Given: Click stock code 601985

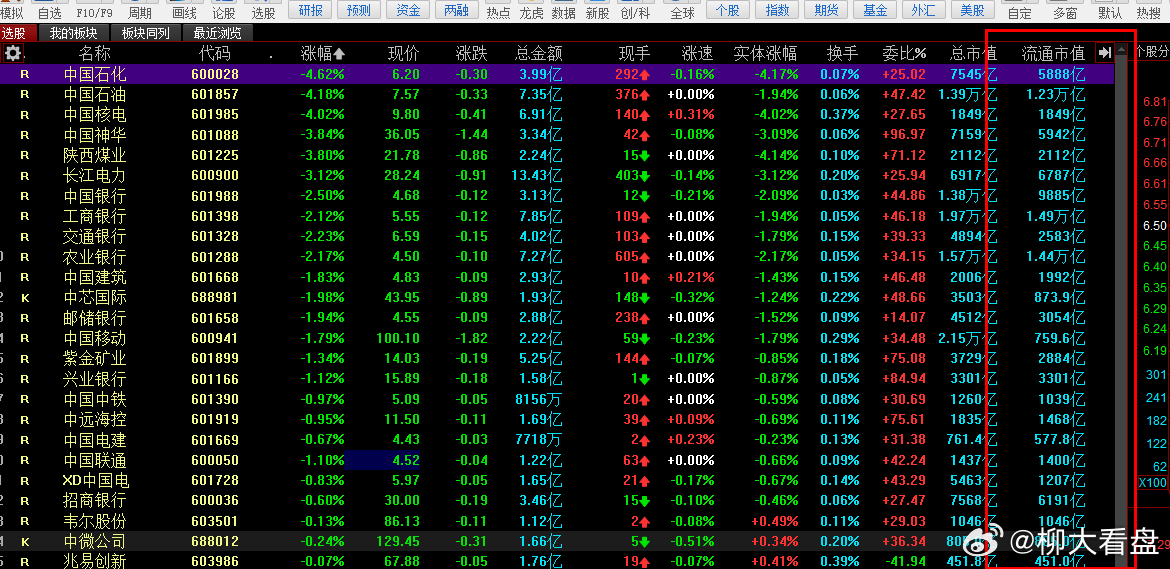Looking at the screenshot, I should pyautogui.click(x=215, y=115).
